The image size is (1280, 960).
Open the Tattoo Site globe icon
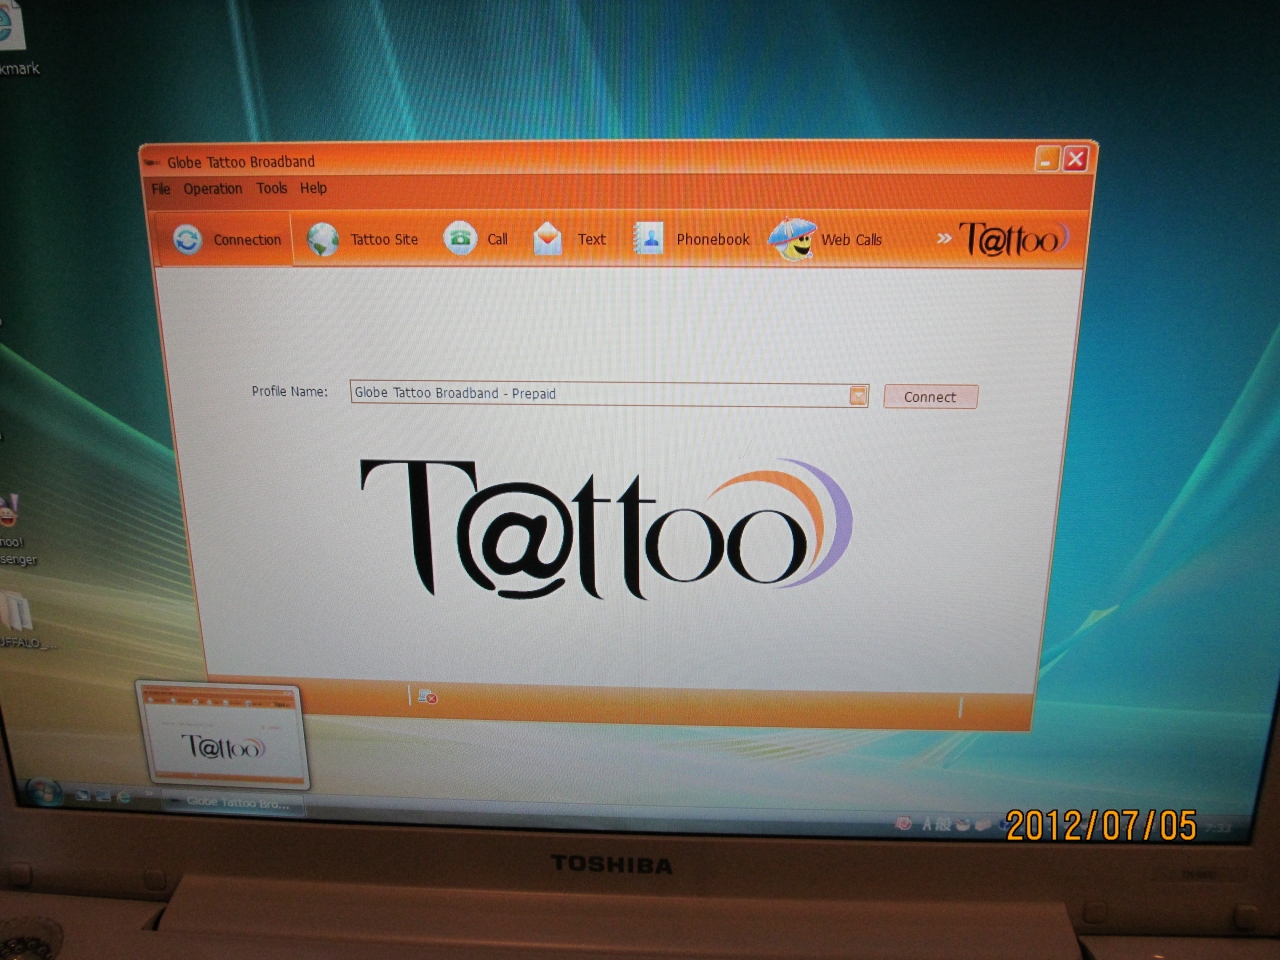coord(323,239)
